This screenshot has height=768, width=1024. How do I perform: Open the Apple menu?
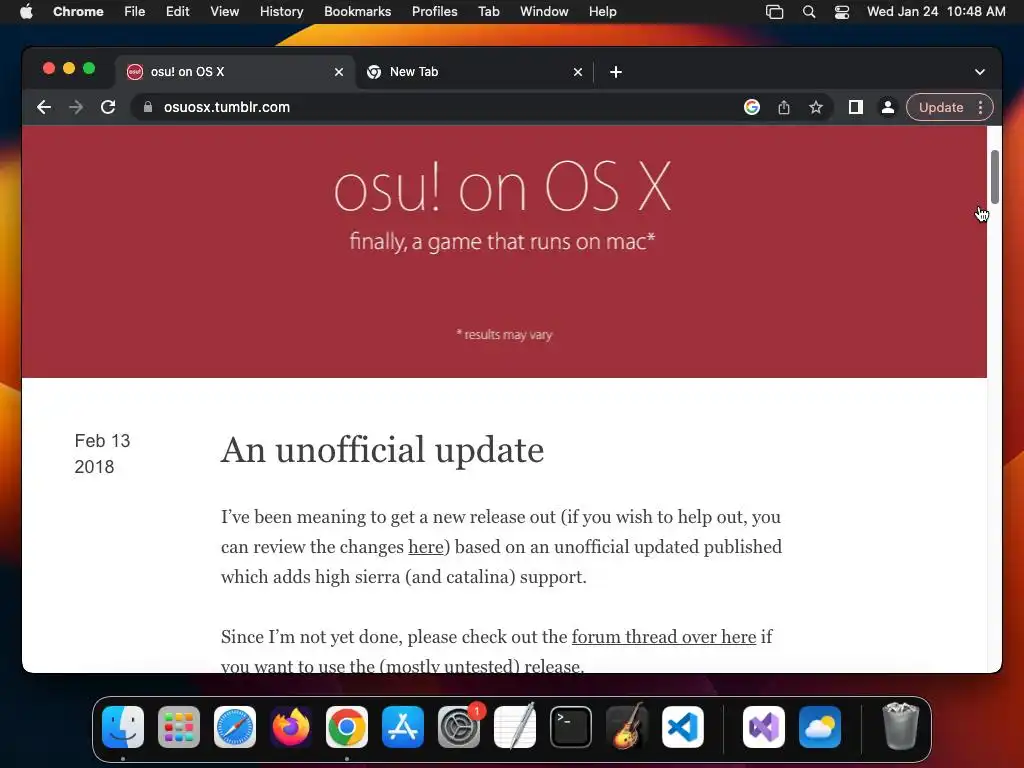[26, 12]
